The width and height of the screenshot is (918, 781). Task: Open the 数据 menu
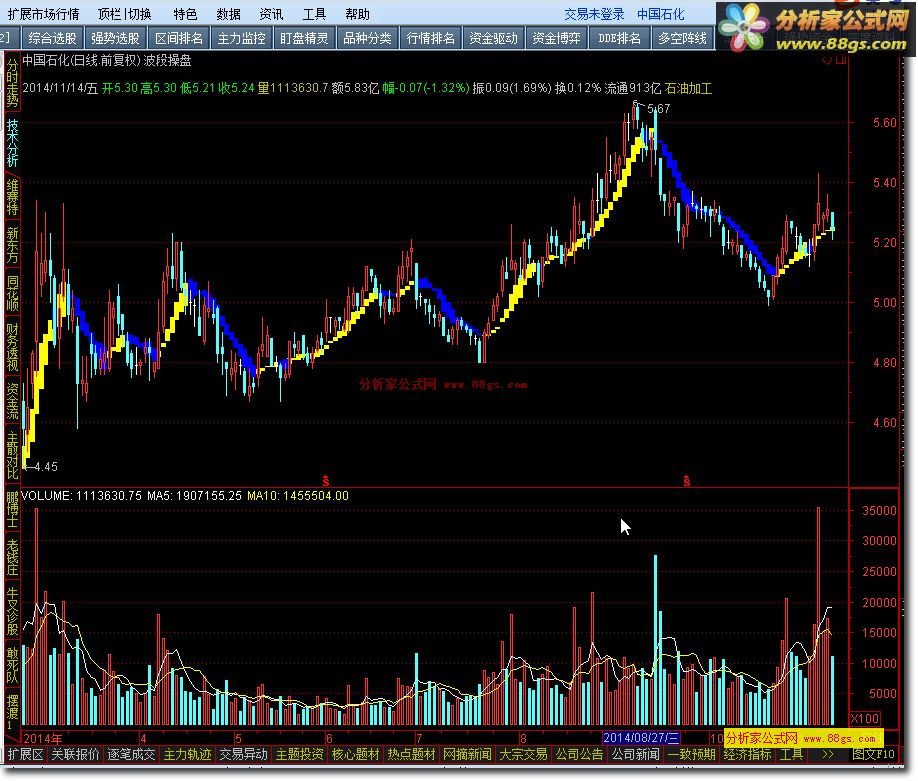[x=228, y=13]
